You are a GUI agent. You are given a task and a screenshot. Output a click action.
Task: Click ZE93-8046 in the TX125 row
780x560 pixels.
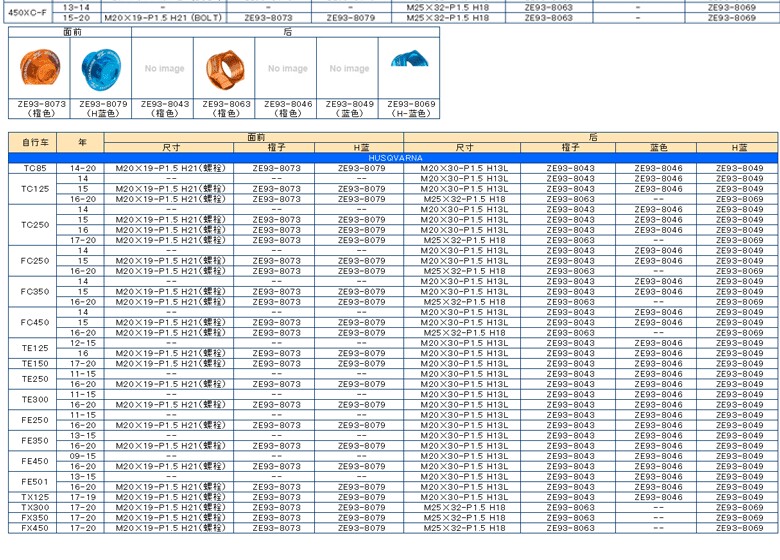point(658,497)
